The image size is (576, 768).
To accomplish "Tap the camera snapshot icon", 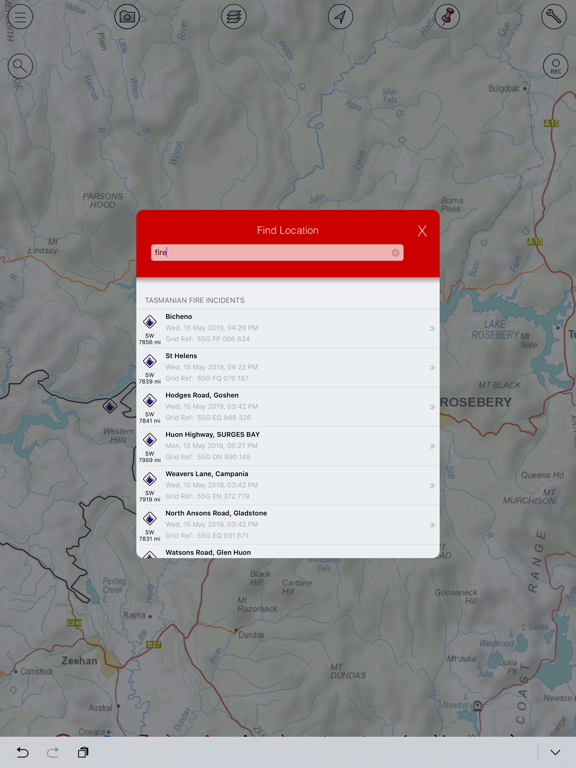I will (x=127, y=17).
